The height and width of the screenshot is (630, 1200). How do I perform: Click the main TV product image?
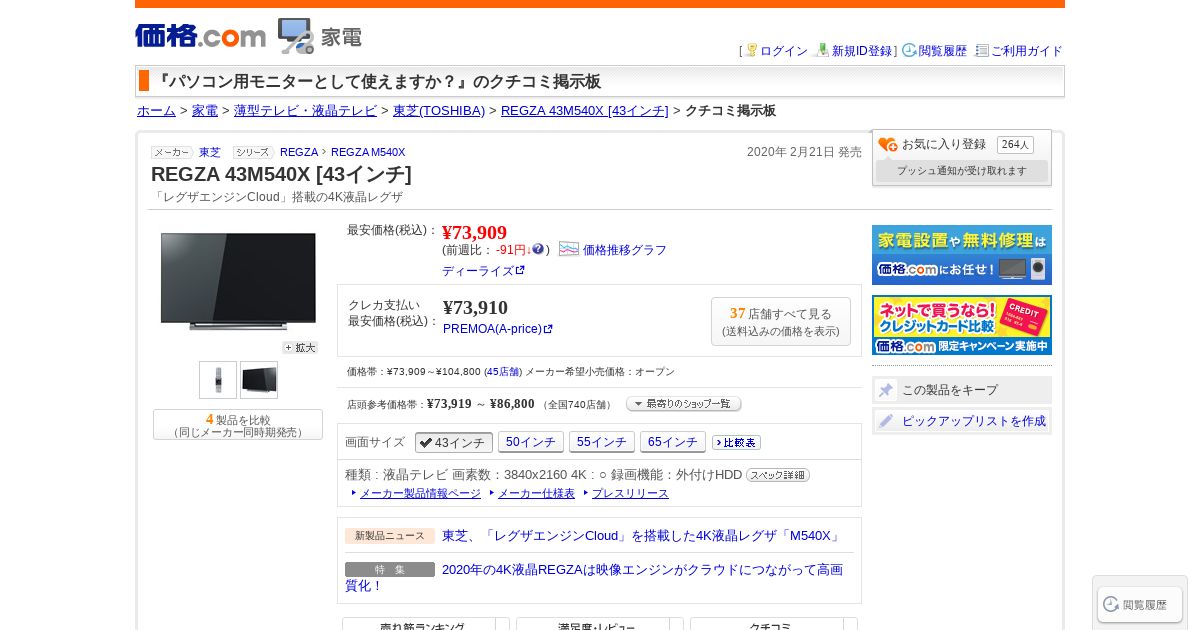click(x=238, y=281)
